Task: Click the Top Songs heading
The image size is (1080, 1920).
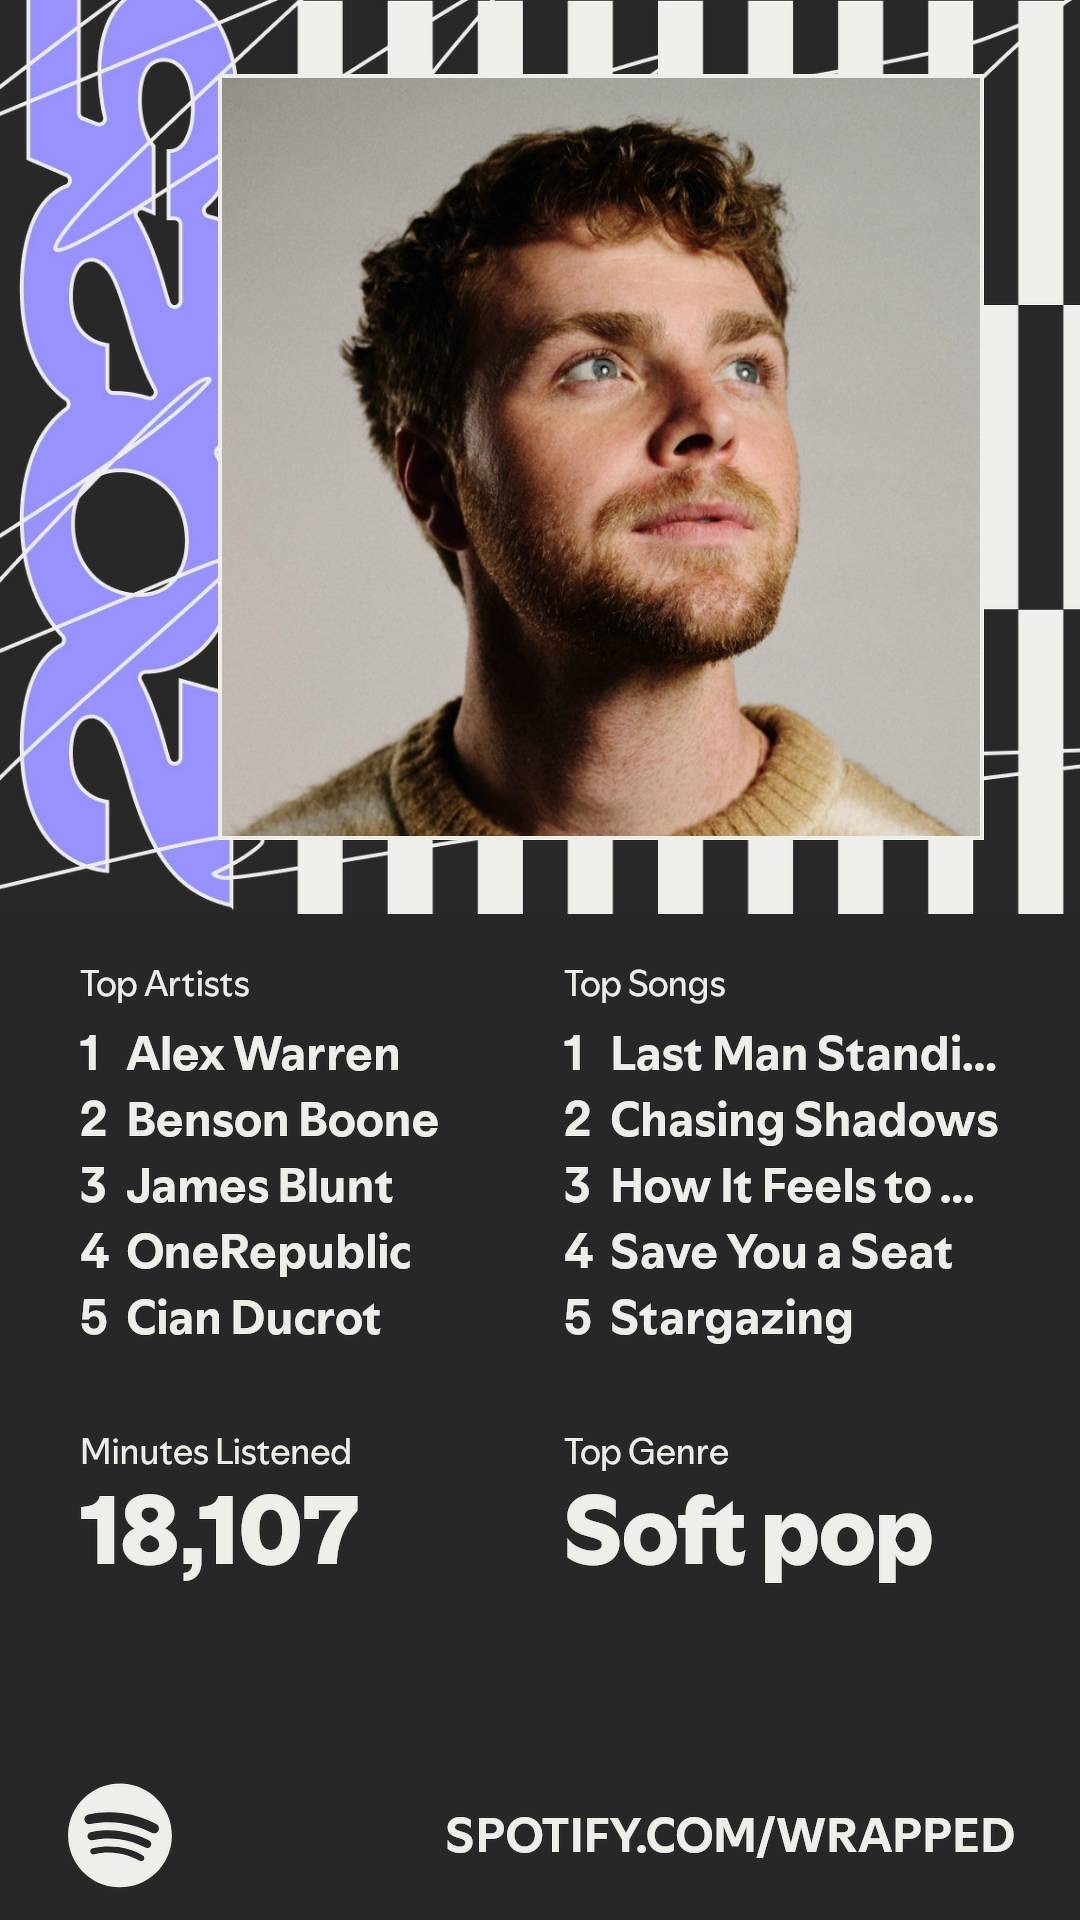Action: [644, 984]
